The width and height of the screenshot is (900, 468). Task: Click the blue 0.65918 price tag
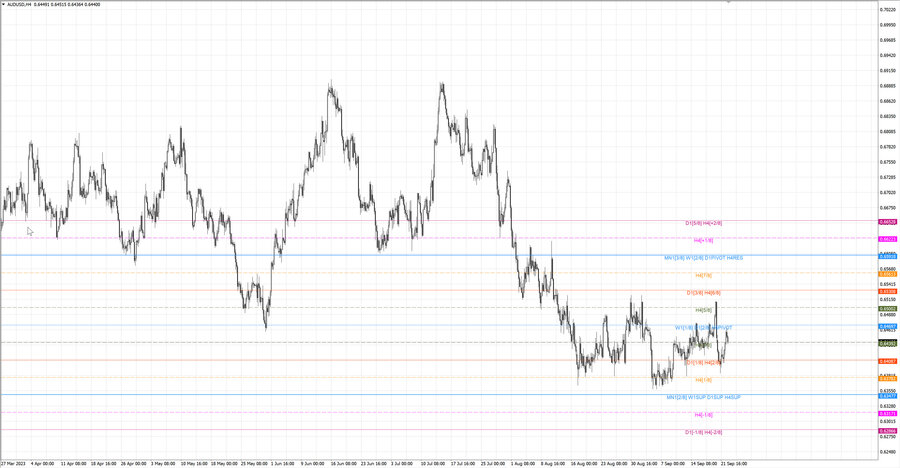click(888, 257)
